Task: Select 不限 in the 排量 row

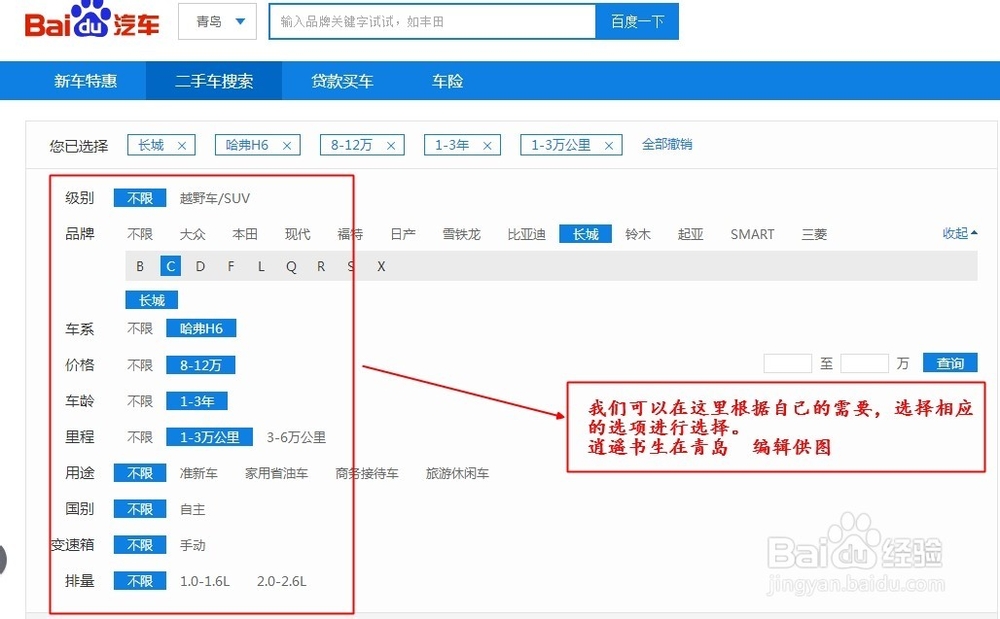Action: 140,581
